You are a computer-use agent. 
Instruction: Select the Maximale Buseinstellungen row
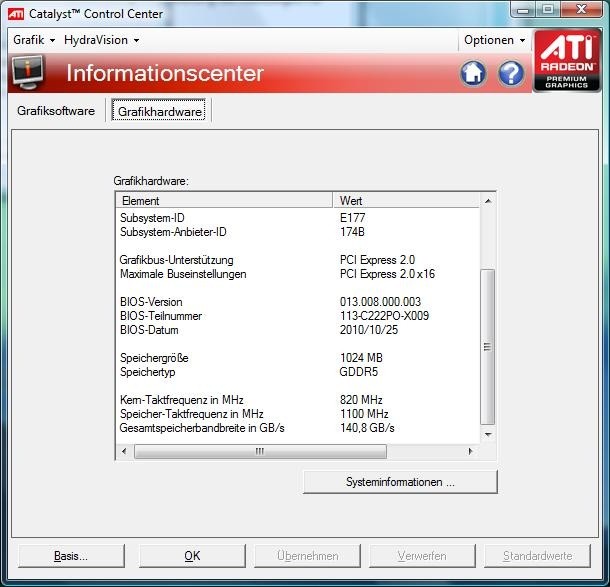298,274
